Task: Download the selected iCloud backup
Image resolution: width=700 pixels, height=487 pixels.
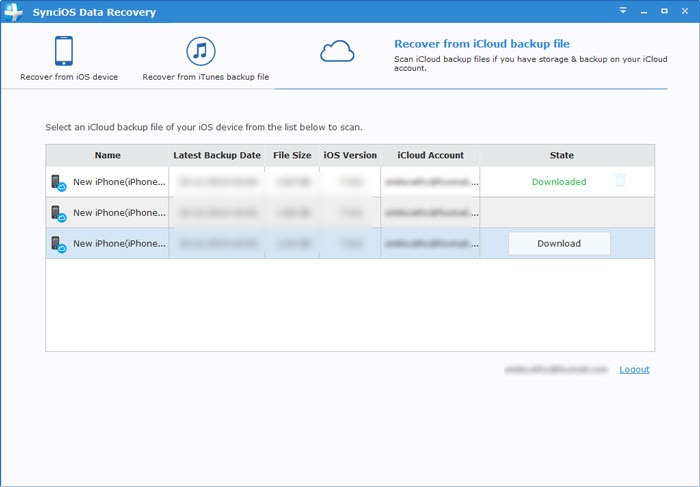Action: point(559,243)
